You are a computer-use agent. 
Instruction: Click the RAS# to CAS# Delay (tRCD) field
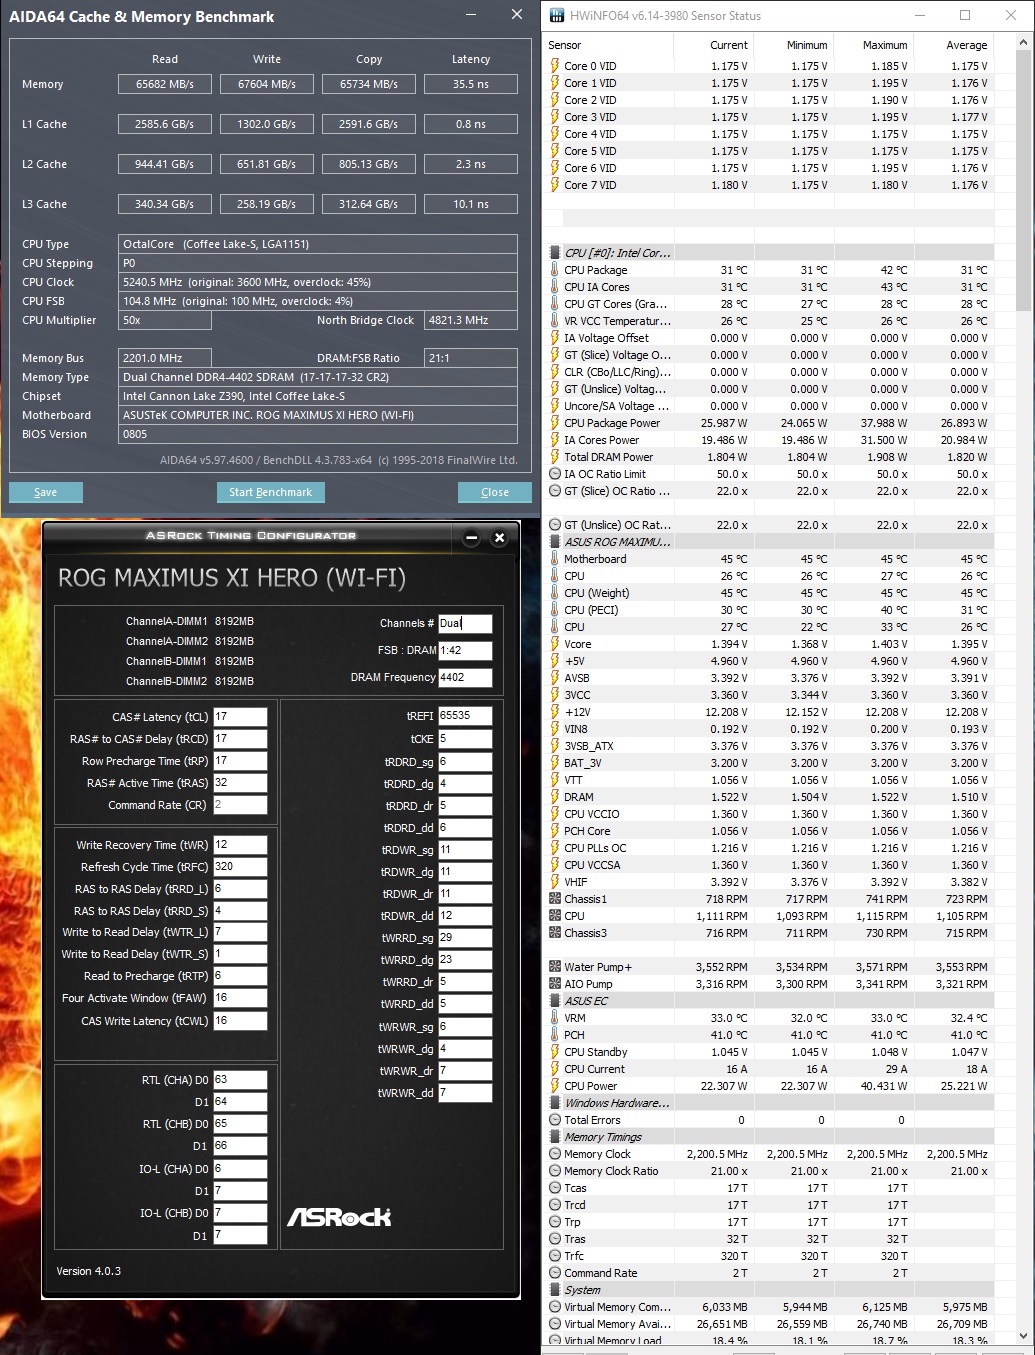pyautogui.click(x=240, y=739)
